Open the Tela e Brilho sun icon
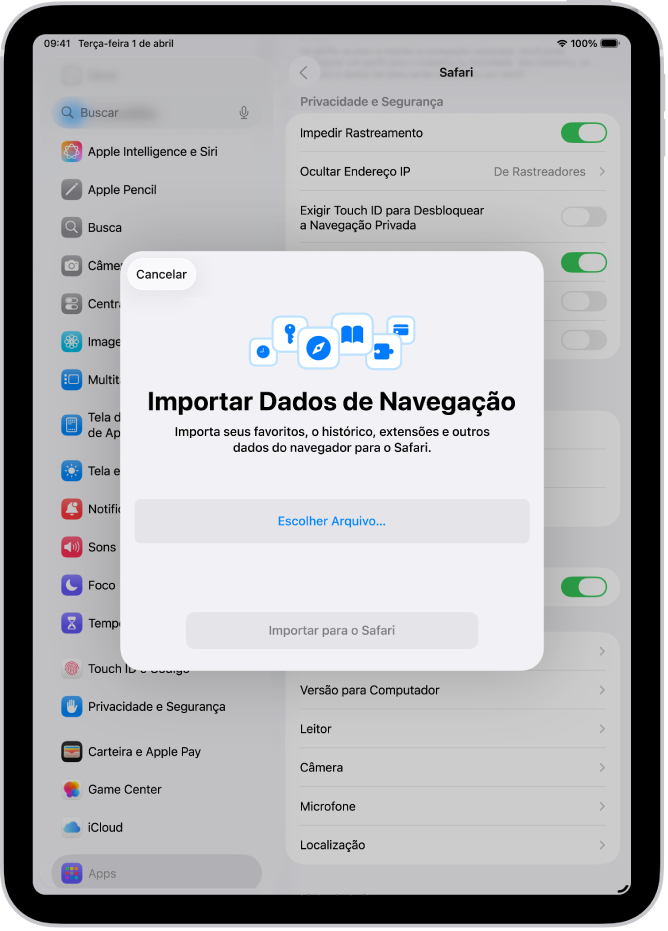Viewport: 668px width, 931px height. (x=71, y=471)
